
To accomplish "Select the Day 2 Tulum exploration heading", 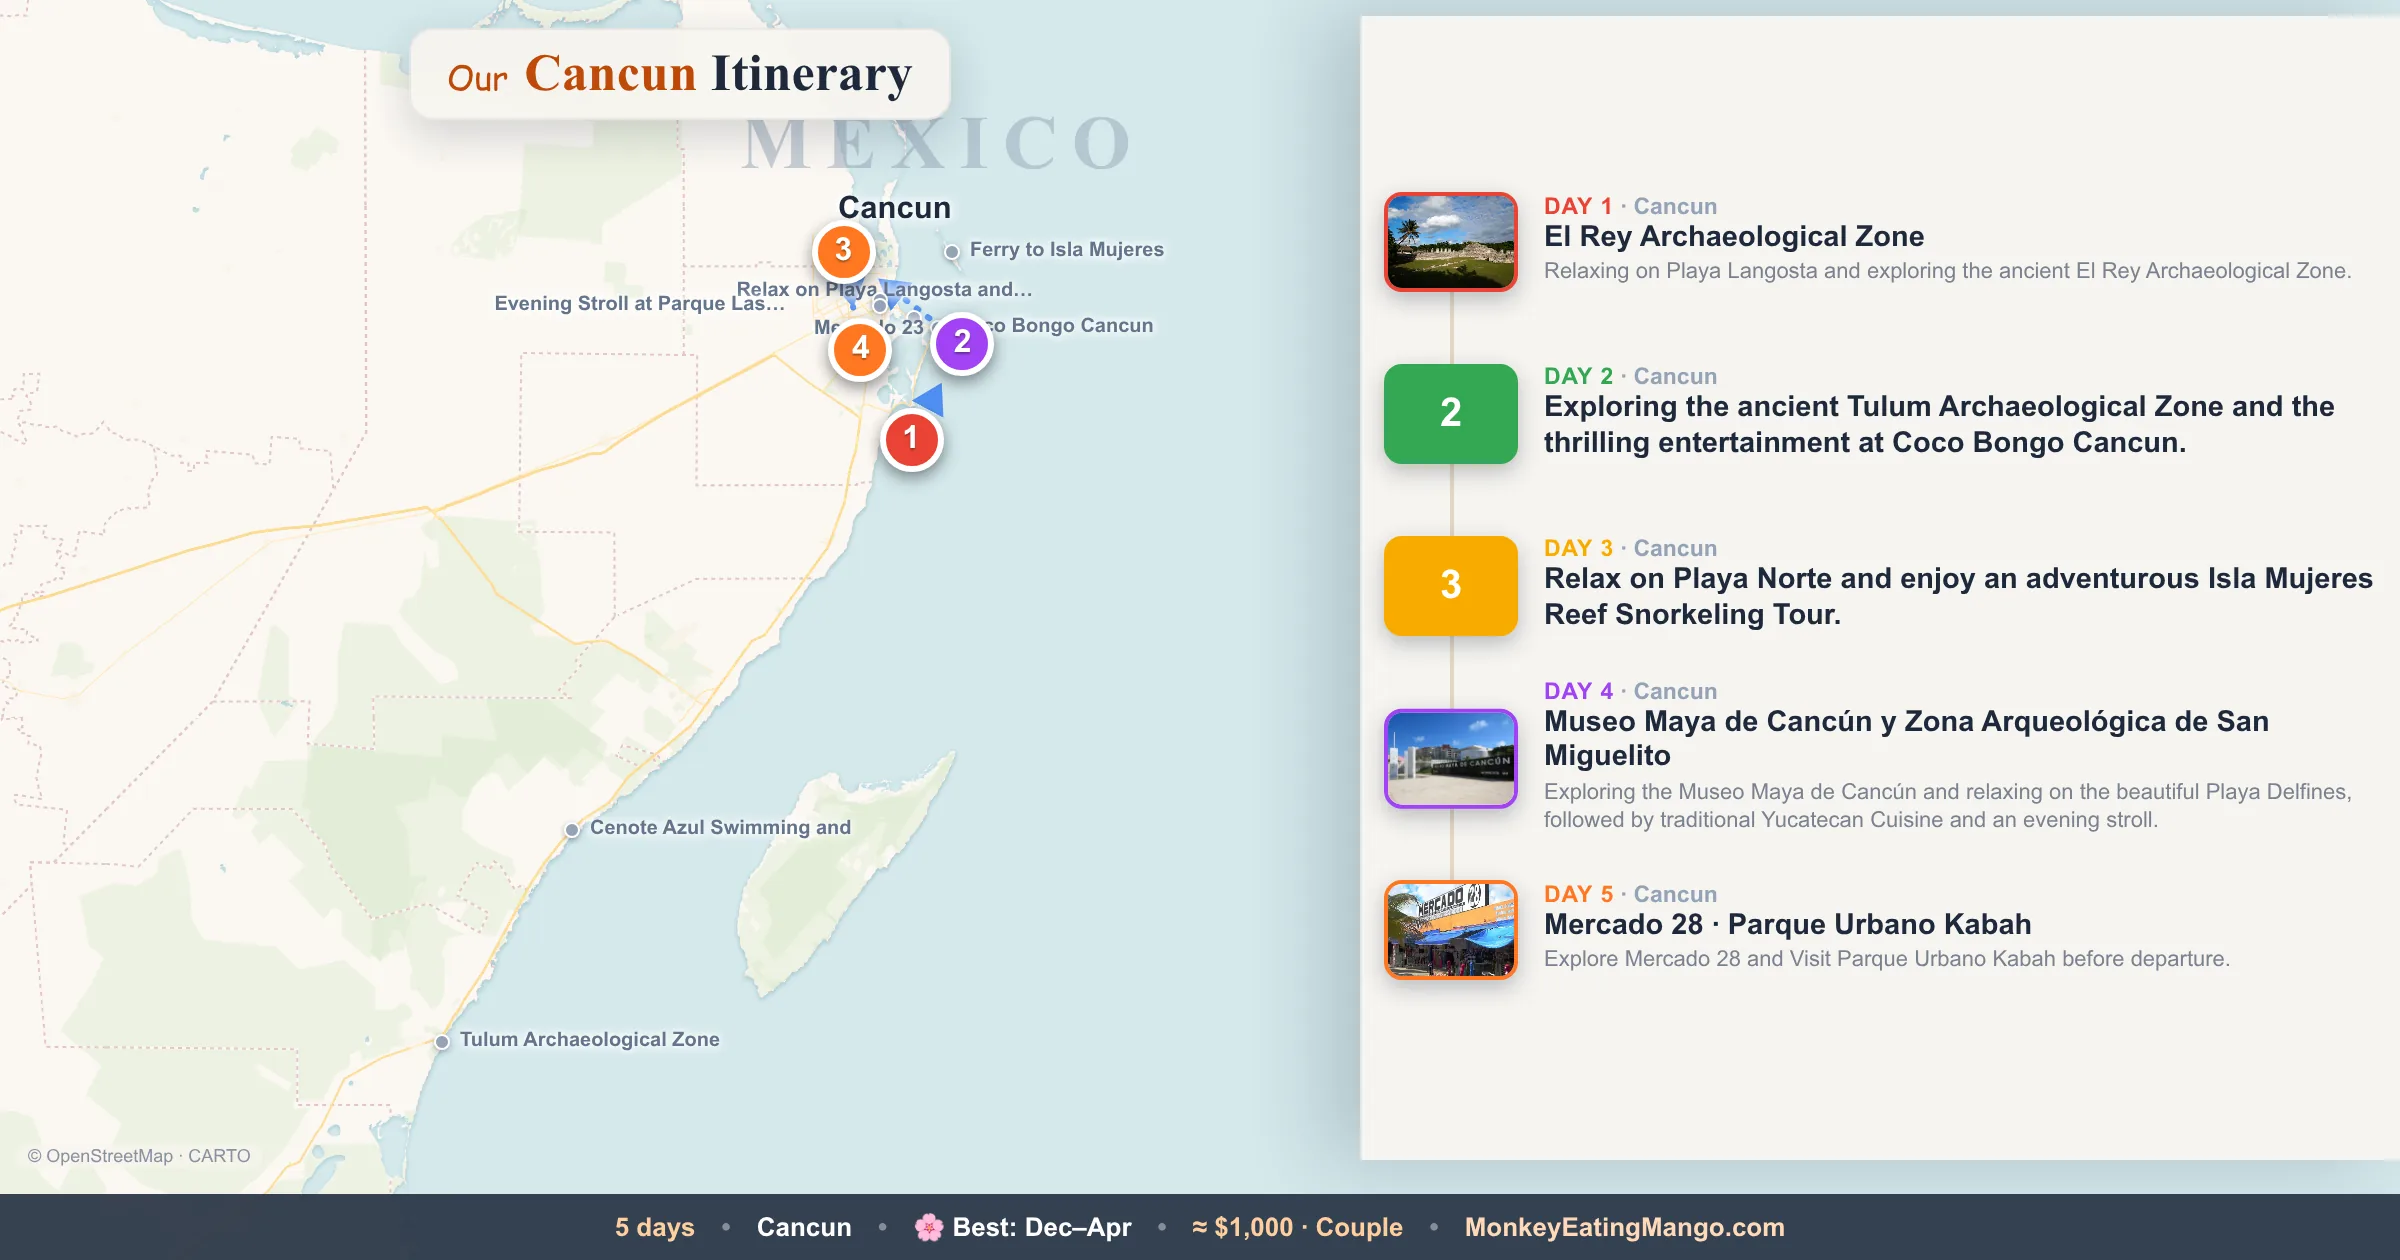I will coord(1939,424).
